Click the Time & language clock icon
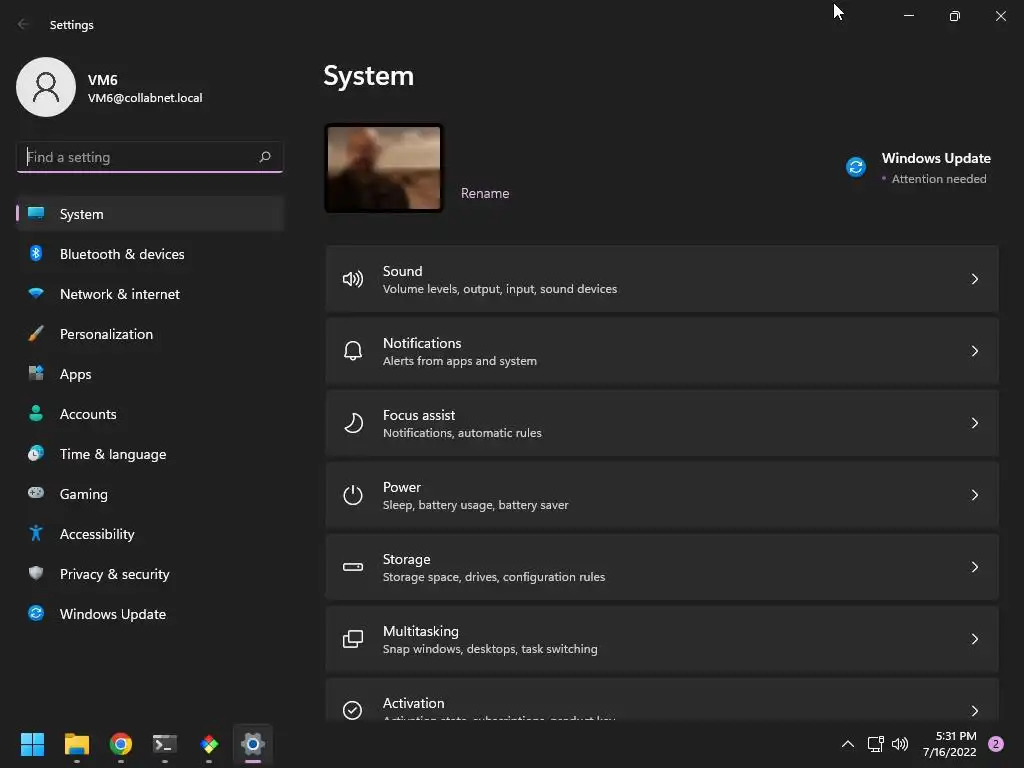This screenshot has height=768, width=1024. [36, 453]
